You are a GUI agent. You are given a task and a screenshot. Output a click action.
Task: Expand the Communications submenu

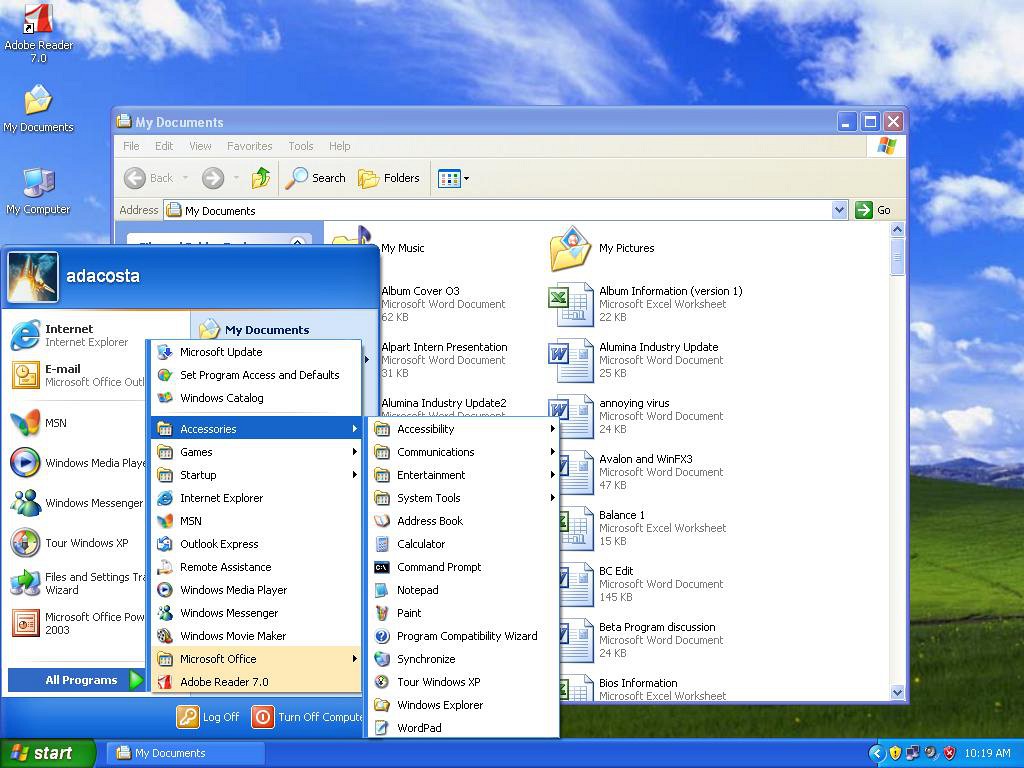(x=464, y=452)
